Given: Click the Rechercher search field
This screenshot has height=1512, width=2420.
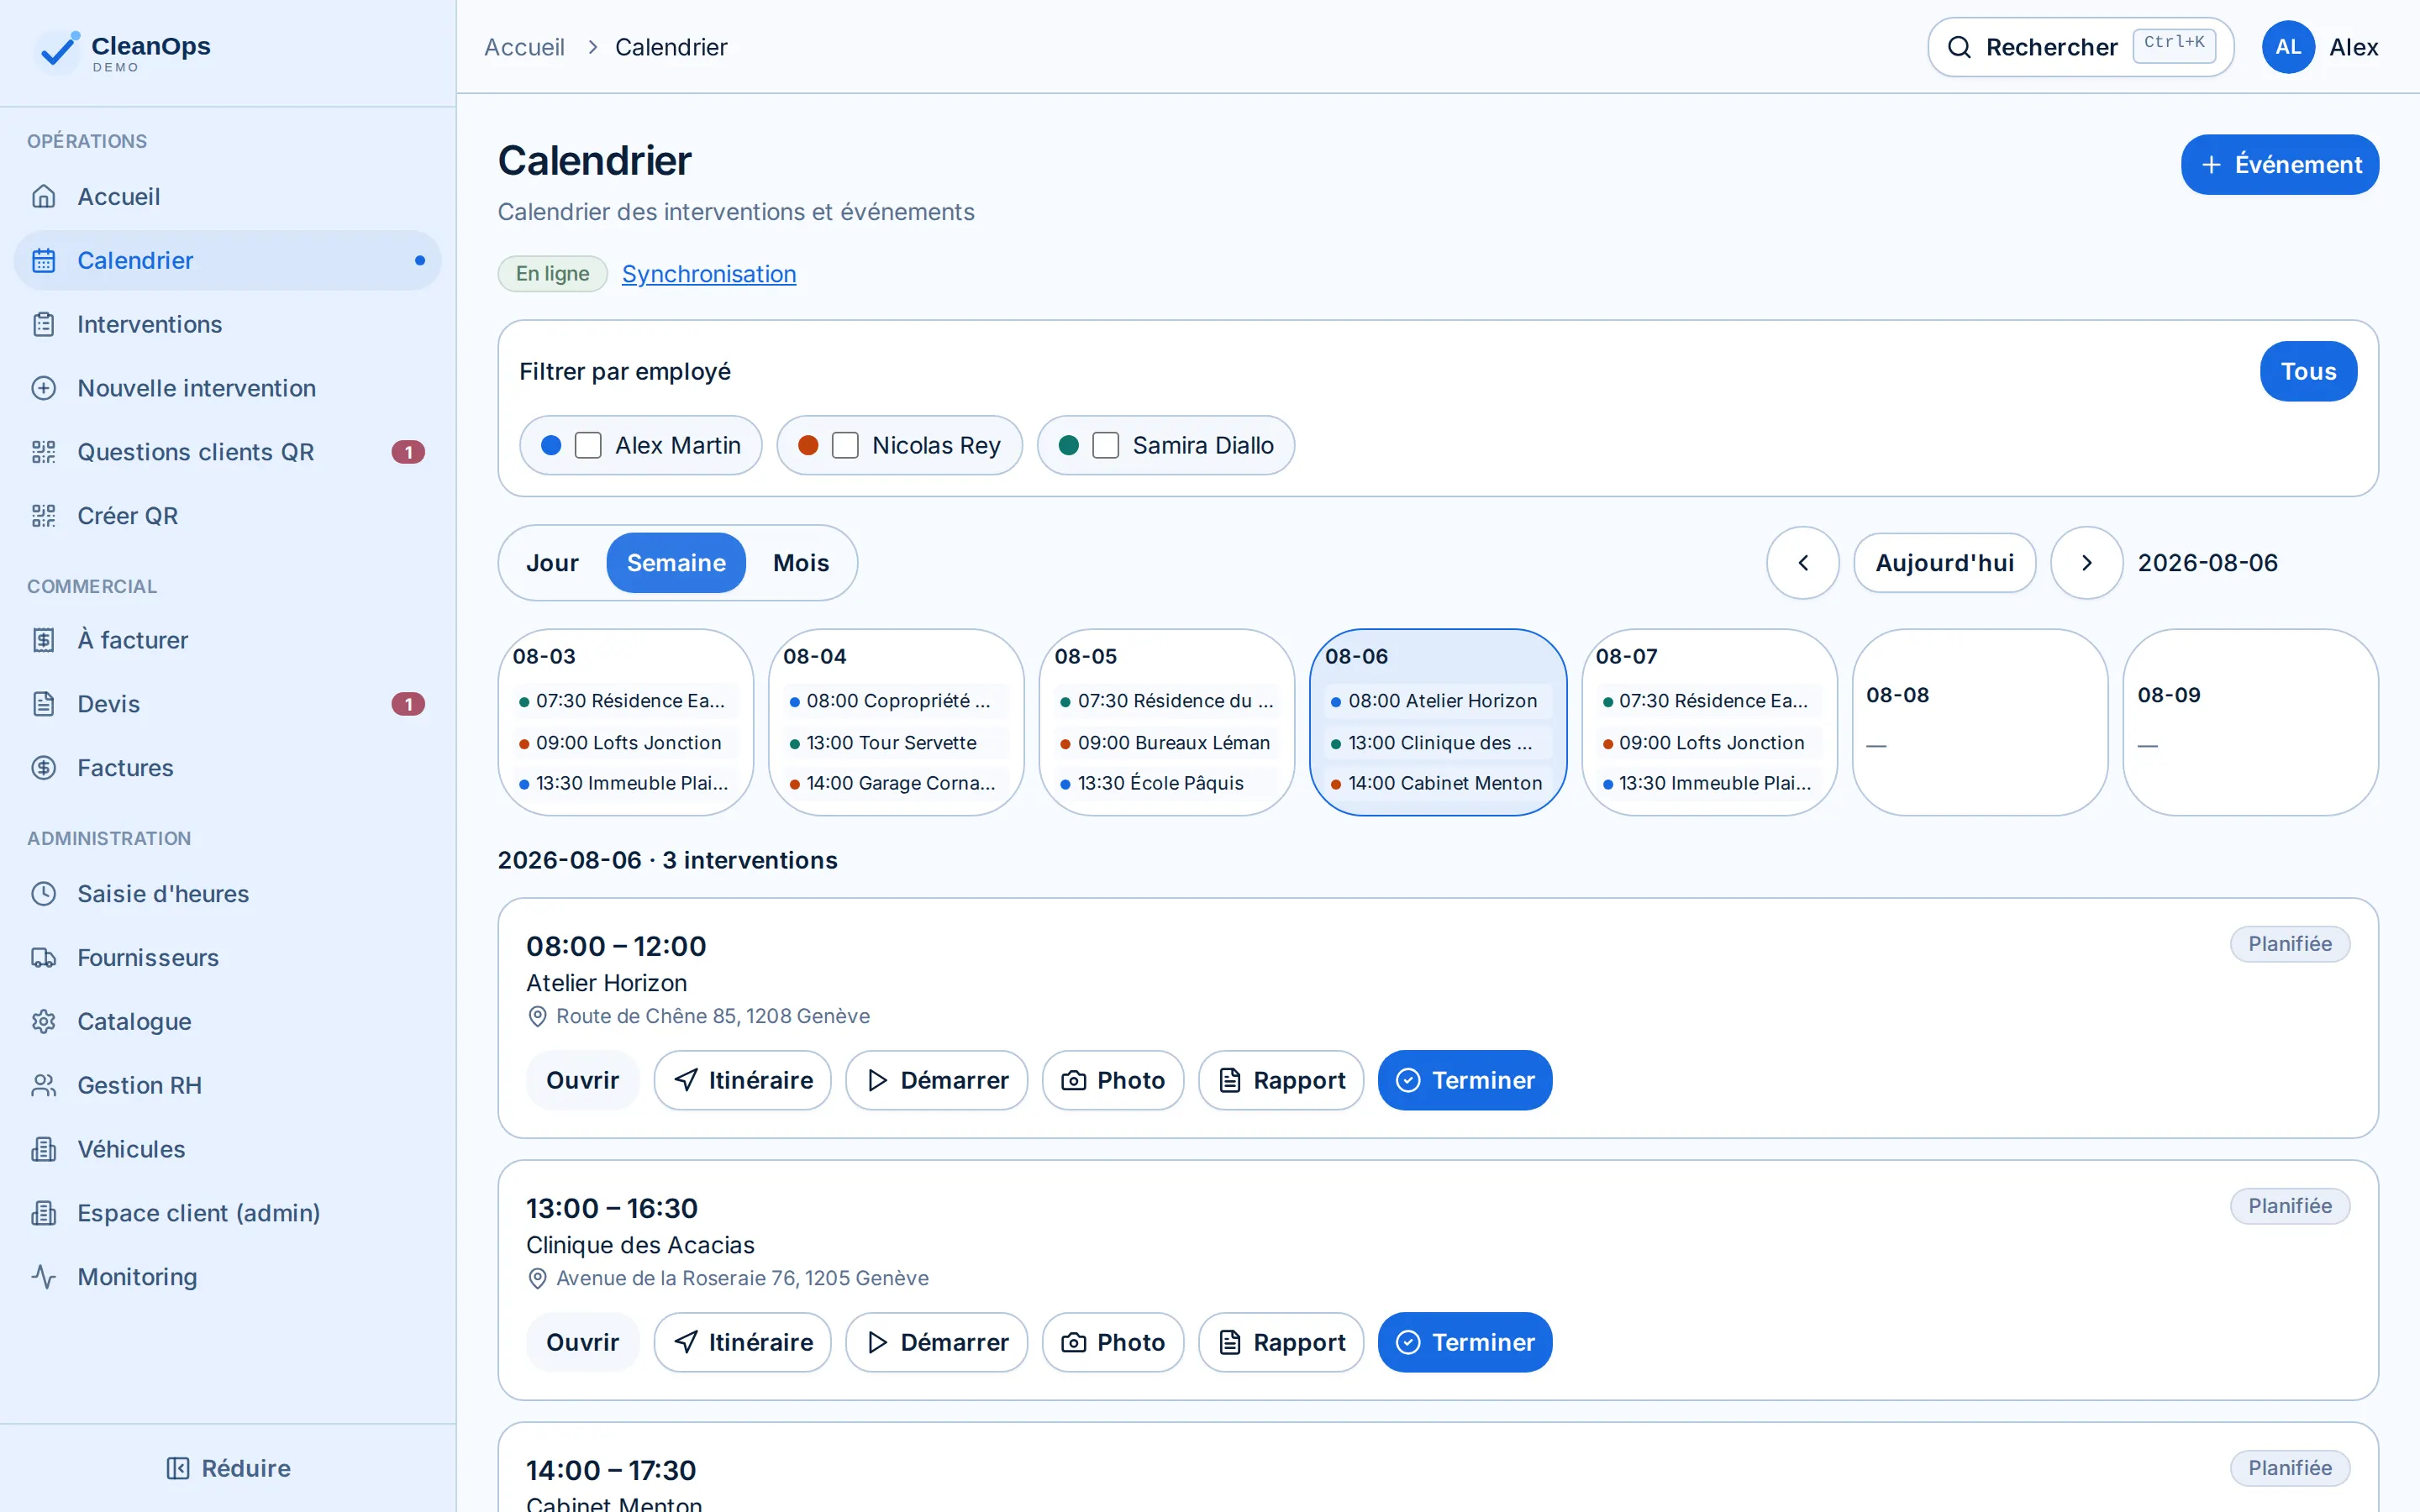Looking at the screenshot, I should click(2081, 48).
